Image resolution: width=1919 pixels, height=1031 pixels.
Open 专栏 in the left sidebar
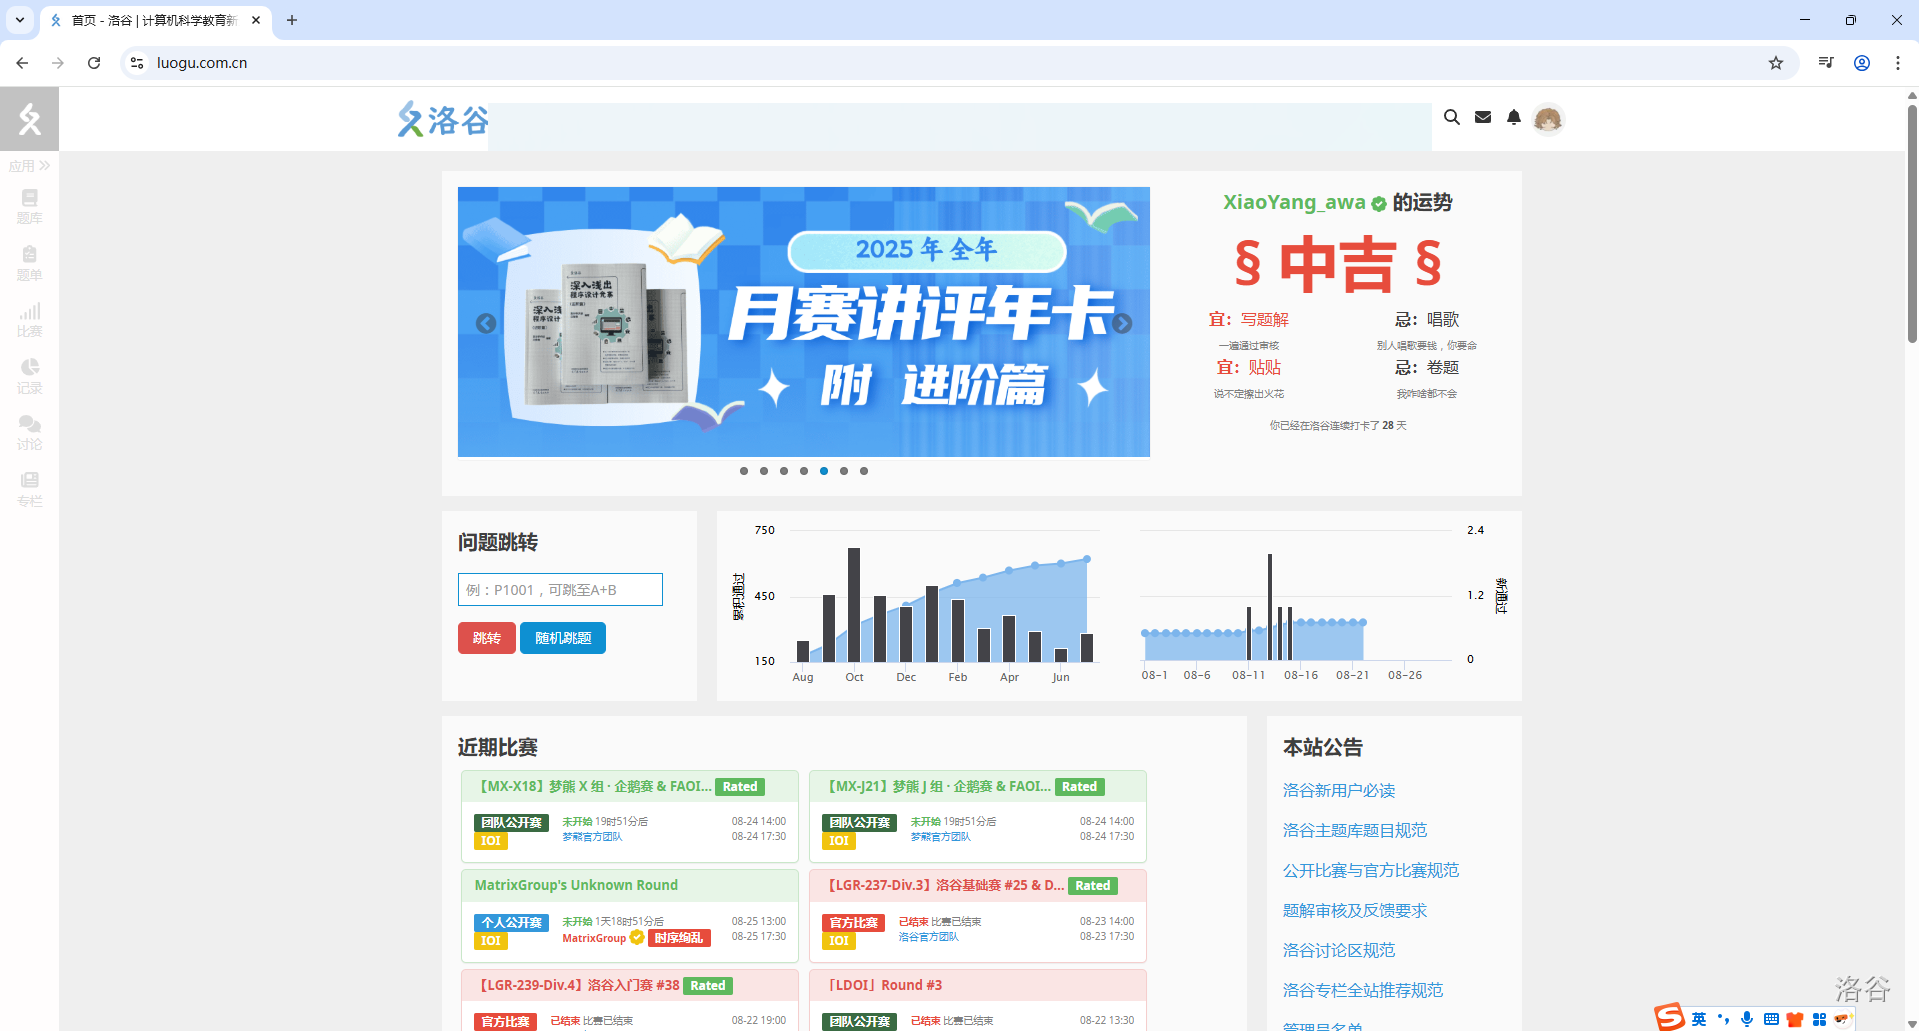[x=29, y=489]
